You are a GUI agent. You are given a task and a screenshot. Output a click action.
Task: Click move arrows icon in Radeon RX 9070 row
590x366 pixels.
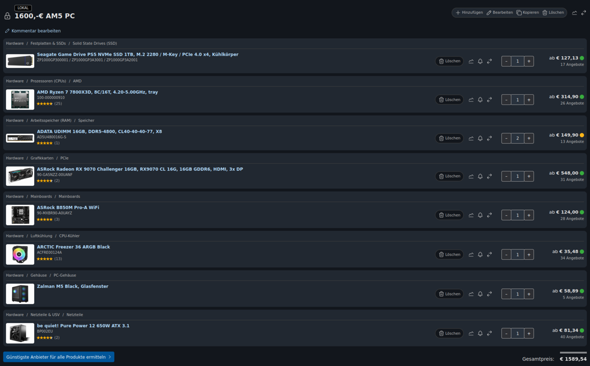(490, 176)
